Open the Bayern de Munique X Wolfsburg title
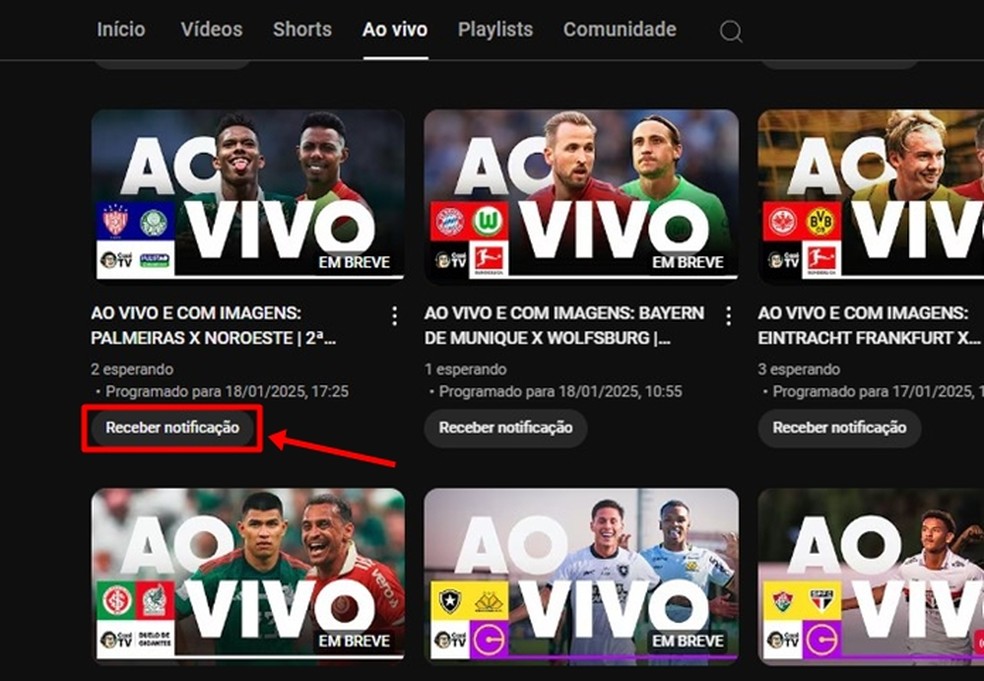This screenshot has height=681, width=984. pyautogui.click(x=563, y=322)
